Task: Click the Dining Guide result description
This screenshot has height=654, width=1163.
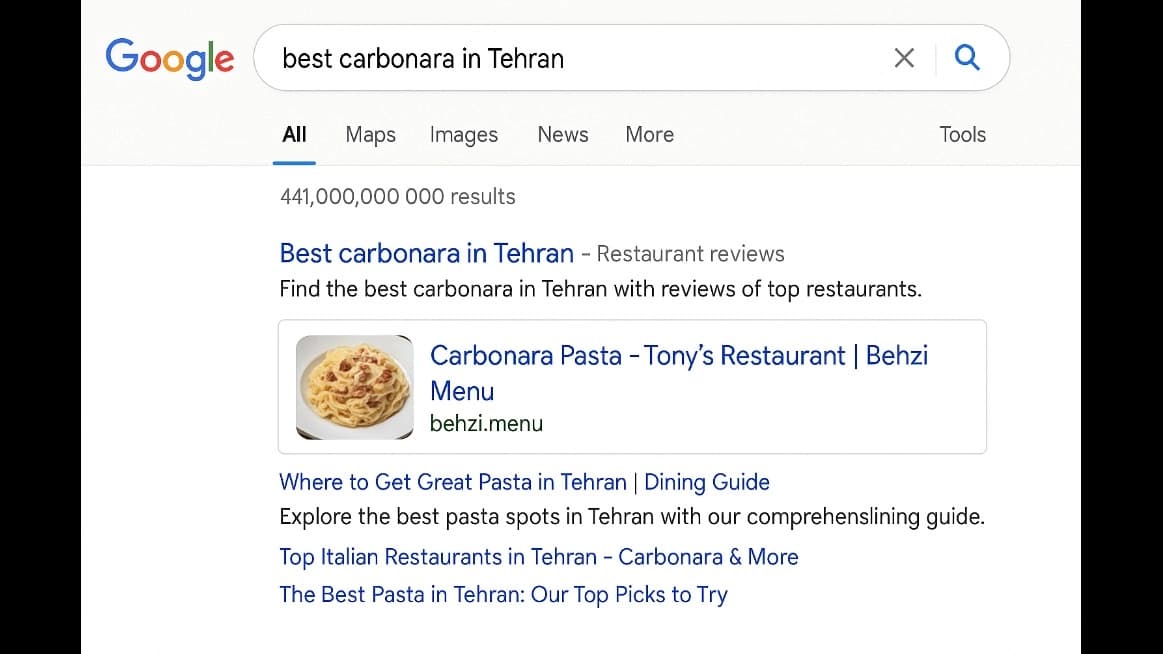Action: point(632,517)
